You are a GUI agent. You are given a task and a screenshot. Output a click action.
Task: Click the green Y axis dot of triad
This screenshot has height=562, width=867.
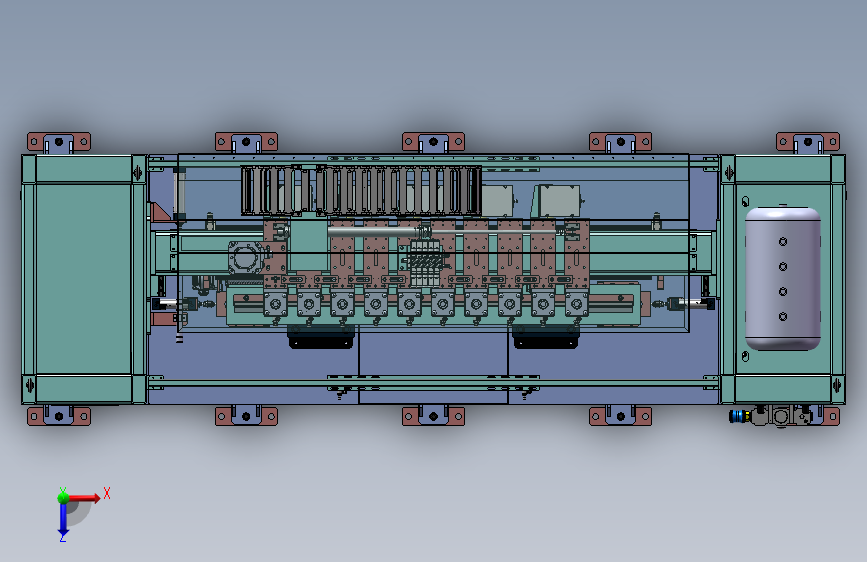coord(63,498)
